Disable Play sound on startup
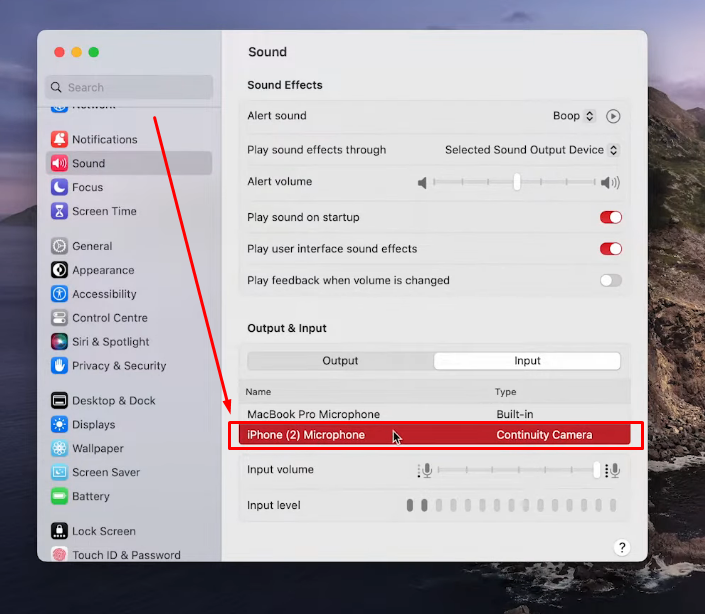The image size is (705, 614). pyautogui.click(x=611, y=218)
